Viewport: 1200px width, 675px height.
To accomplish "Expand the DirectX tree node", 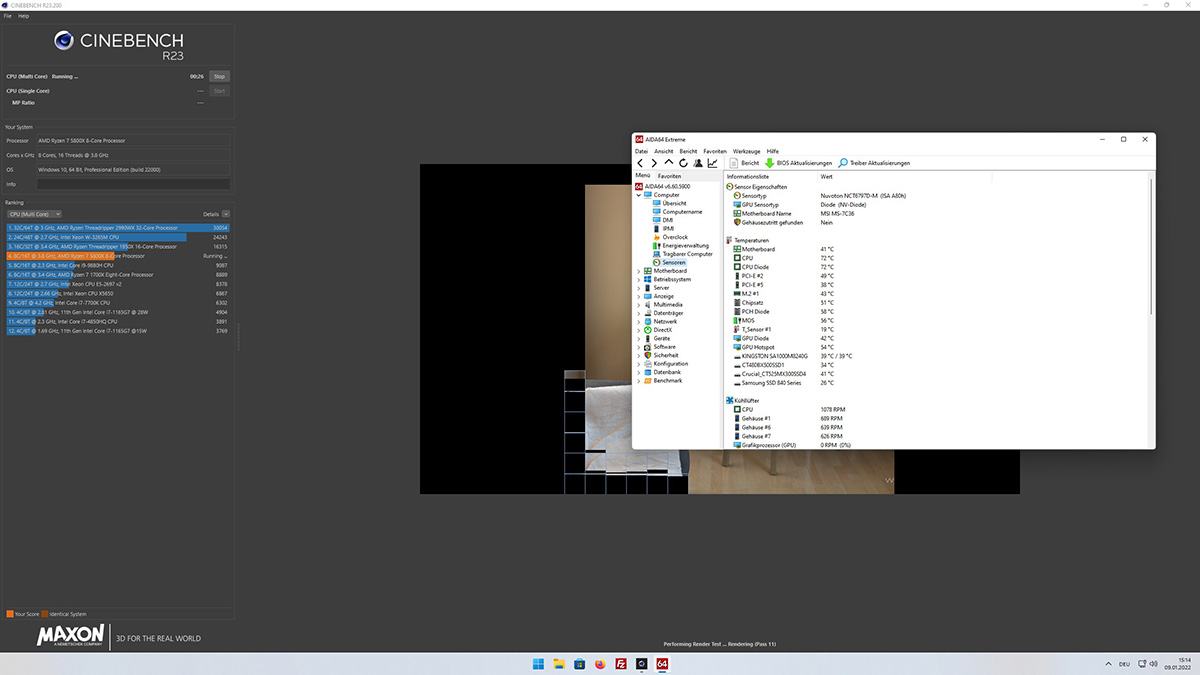I will point(639,330).
